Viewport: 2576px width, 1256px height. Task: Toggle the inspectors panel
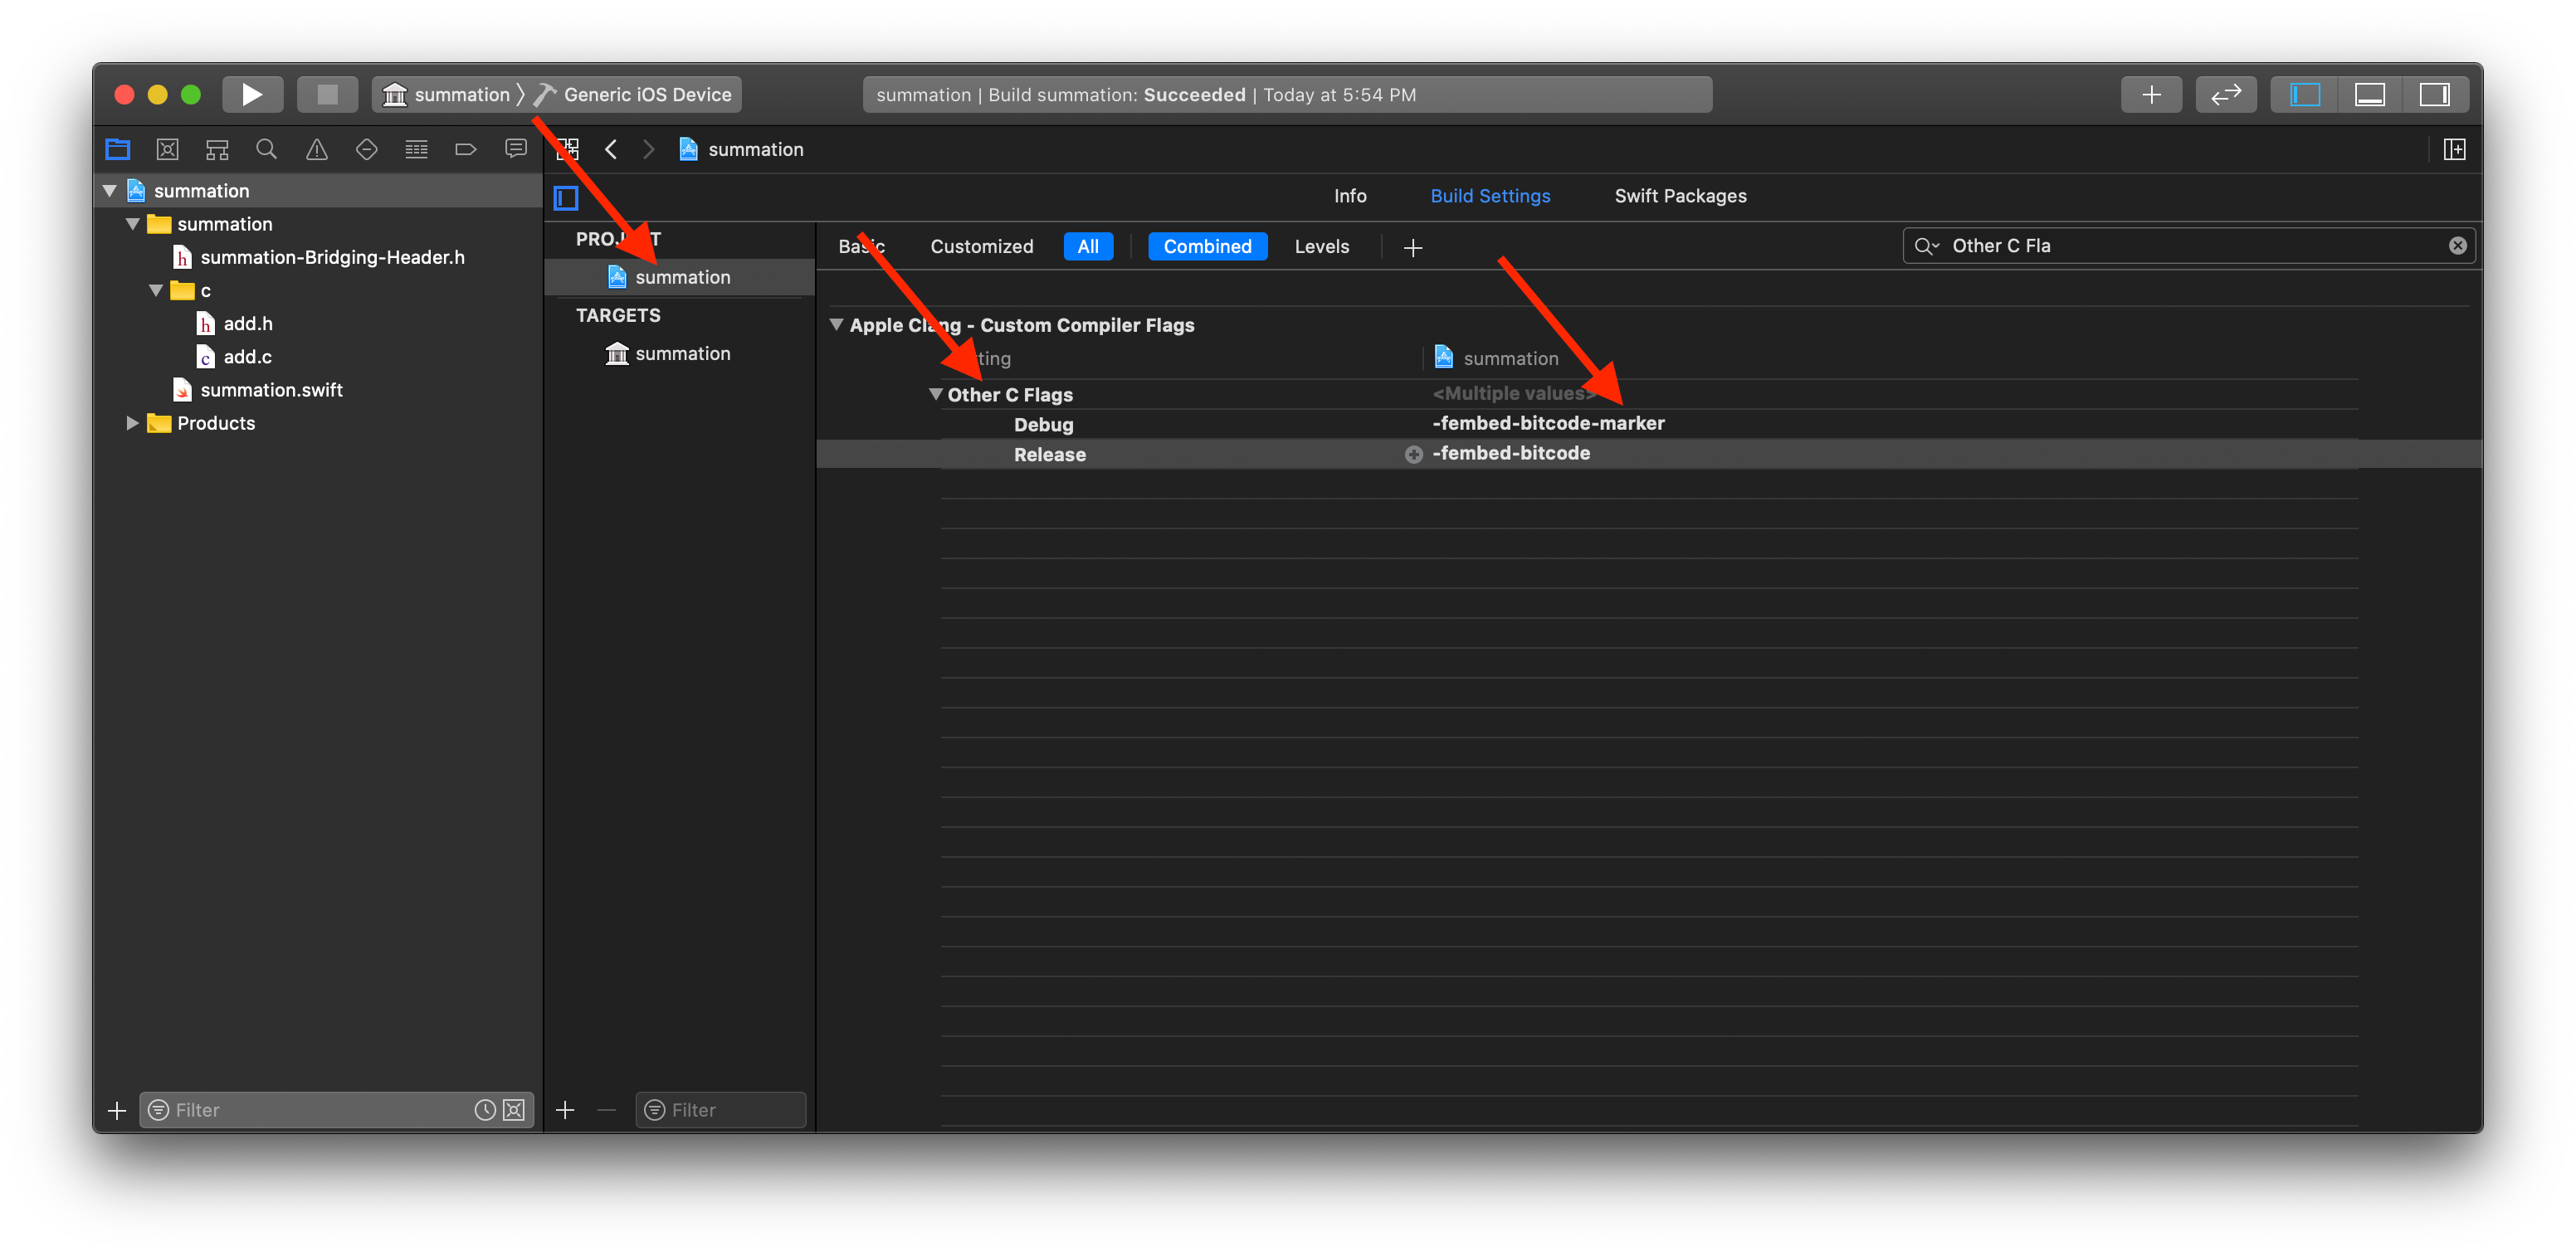coord(2434,94)
